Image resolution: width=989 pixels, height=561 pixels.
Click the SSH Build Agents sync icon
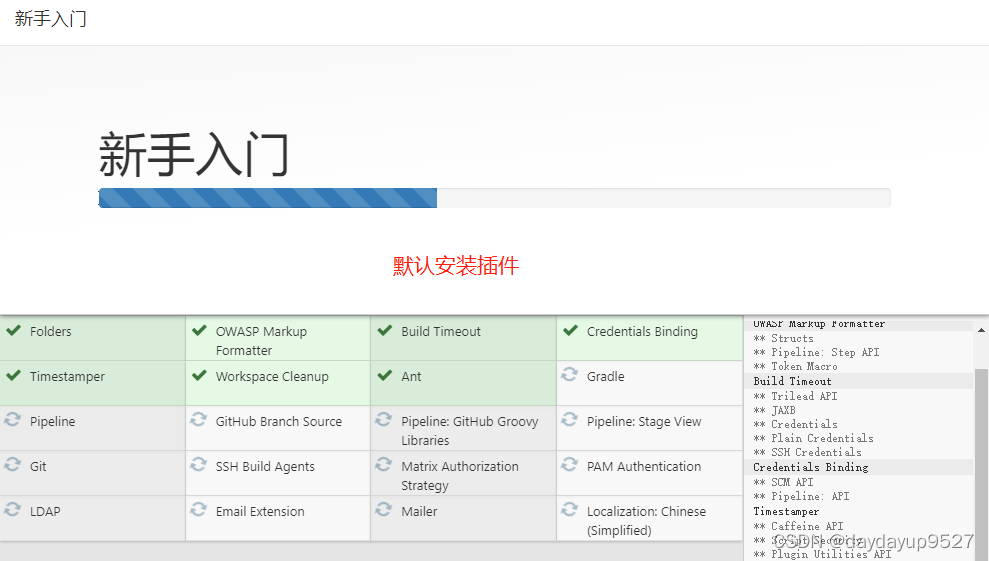coord(199,464)
